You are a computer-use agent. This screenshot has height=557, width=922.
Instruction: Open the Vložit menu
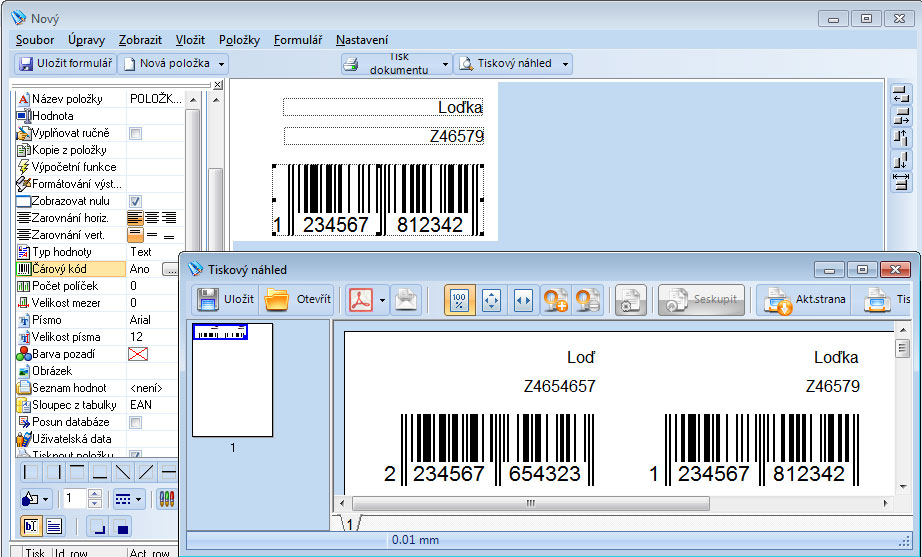point(190,40)
